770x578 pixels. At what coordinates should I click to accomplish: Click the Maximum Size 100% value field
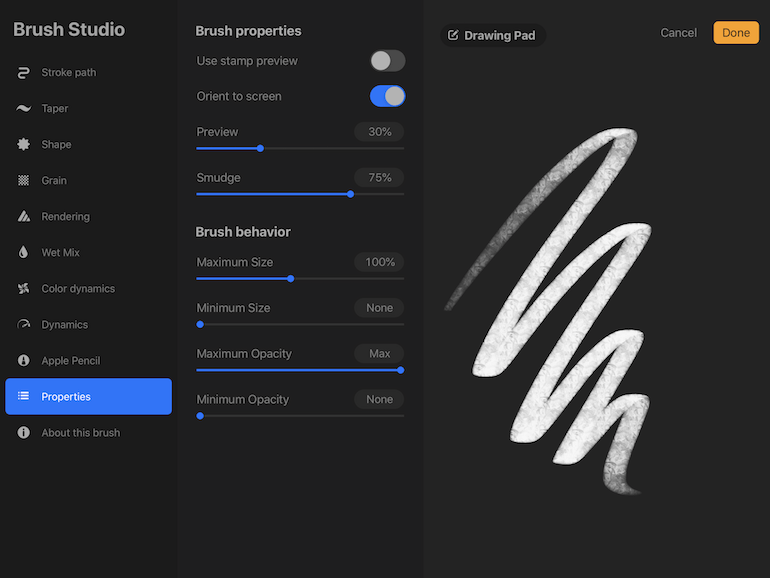tap(379, 262)
